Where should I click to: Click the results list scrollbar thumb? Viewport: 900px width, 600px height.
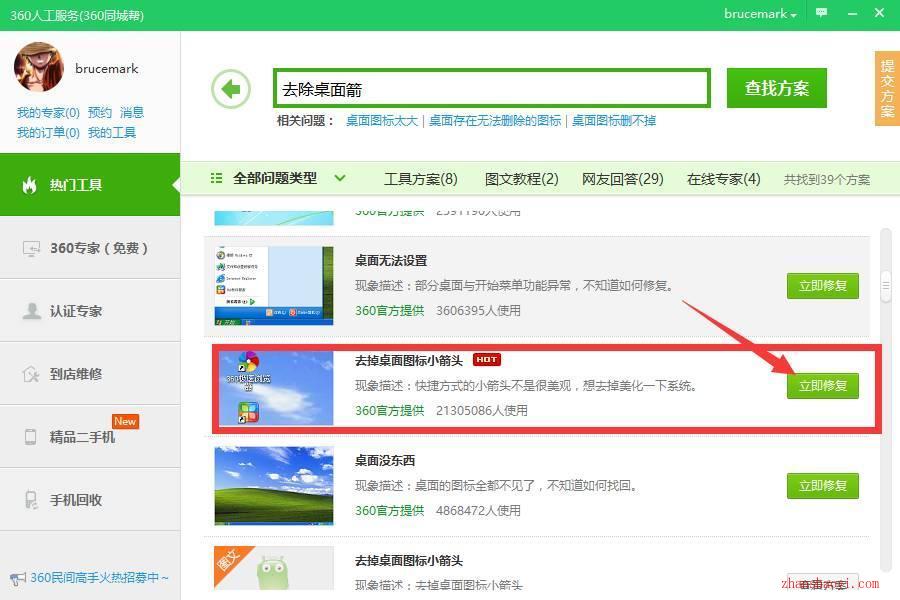pos(886,285)
